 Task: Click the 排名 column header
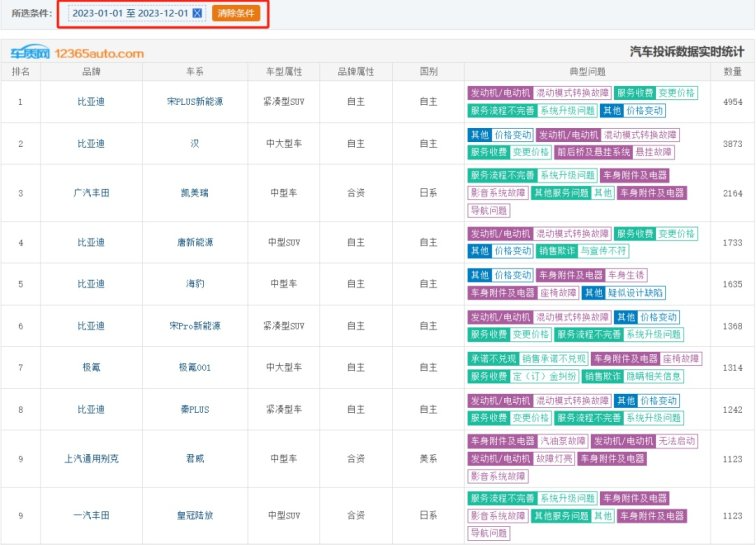pyautogui.click(x=20, y=72)
